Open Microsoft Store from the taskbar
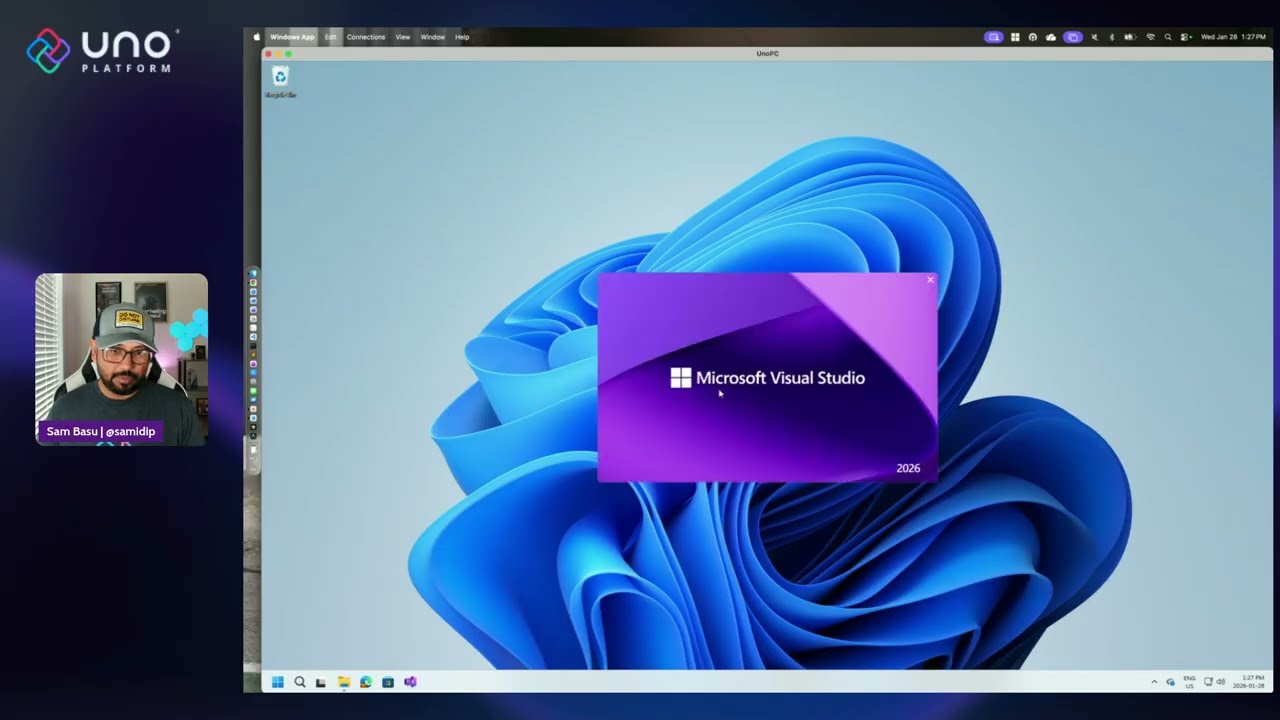The width and height of the screenshot is (1280, 720). coord(388,682)
